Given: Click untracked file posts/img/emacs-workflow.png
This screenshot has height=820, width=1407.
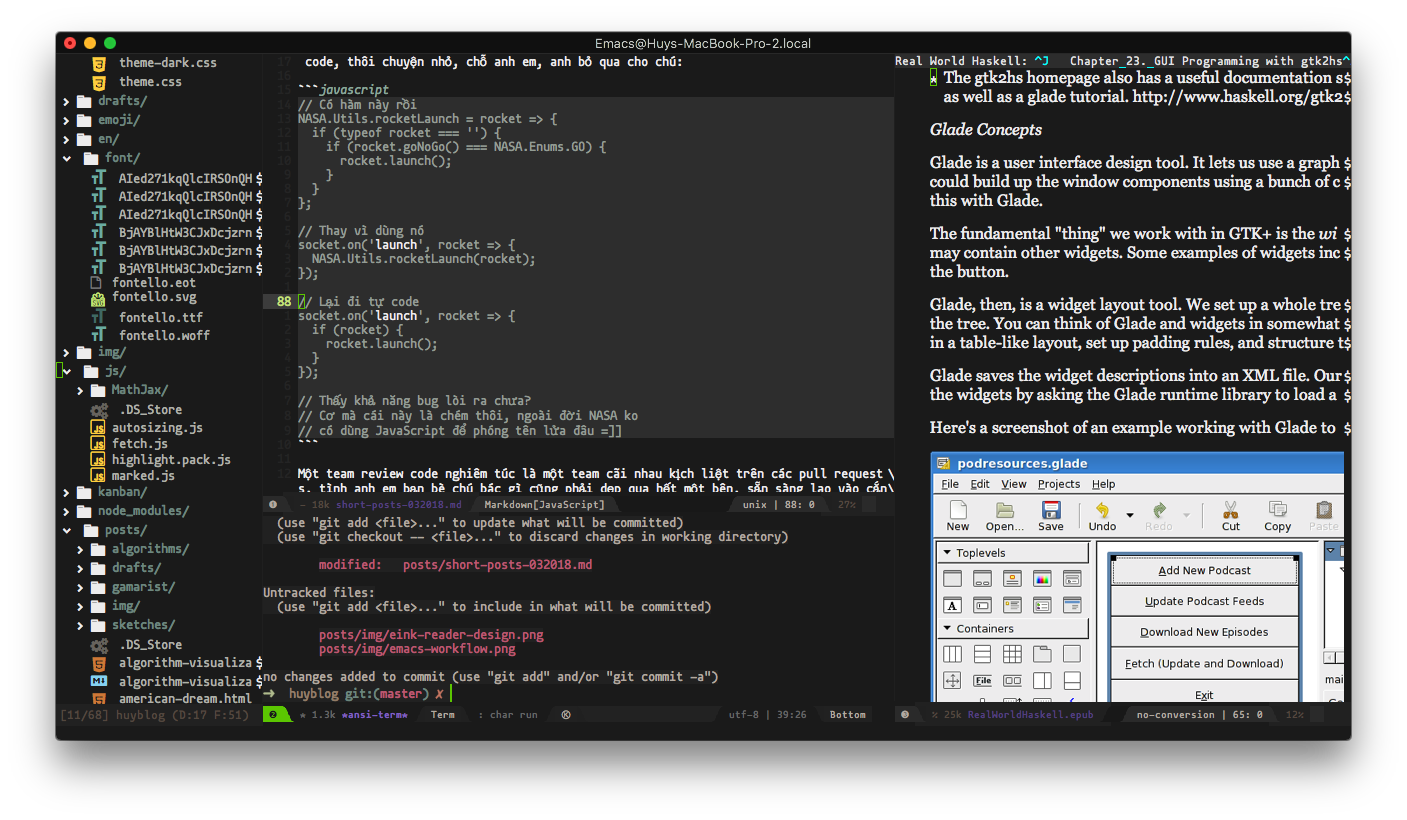Looking at the screenshot, I should click(417, 649).
